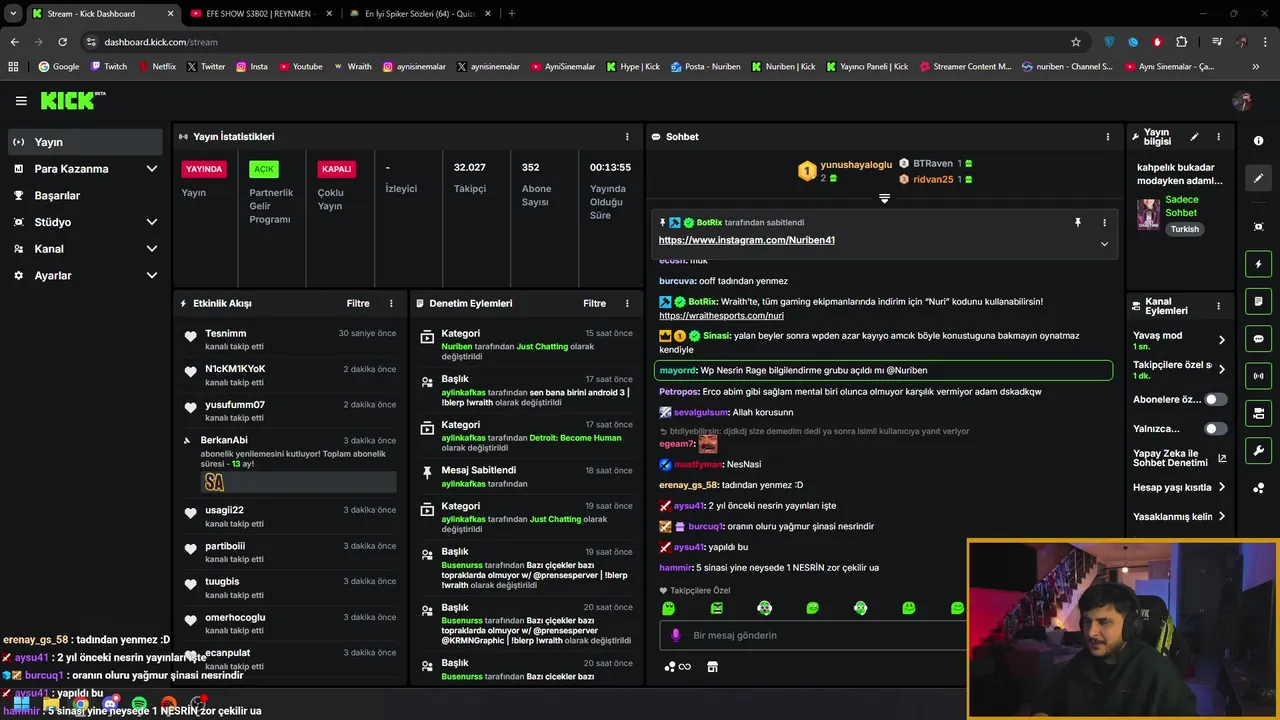Select the Tesnimm follow event row

[x=290, y=340]
